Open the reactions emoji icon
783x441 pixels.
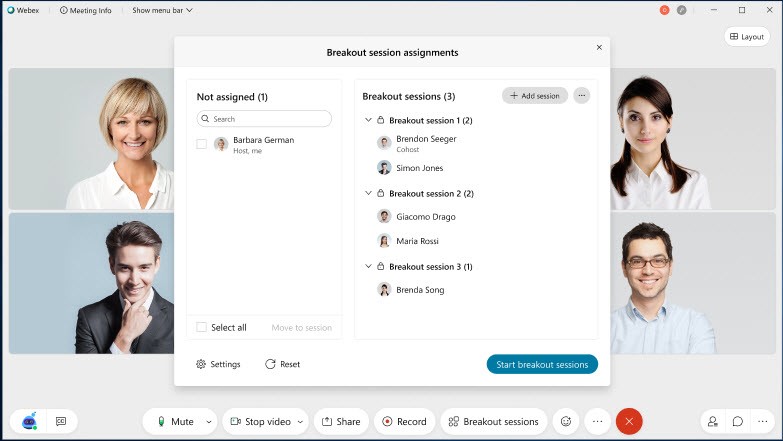coord(566,422)
